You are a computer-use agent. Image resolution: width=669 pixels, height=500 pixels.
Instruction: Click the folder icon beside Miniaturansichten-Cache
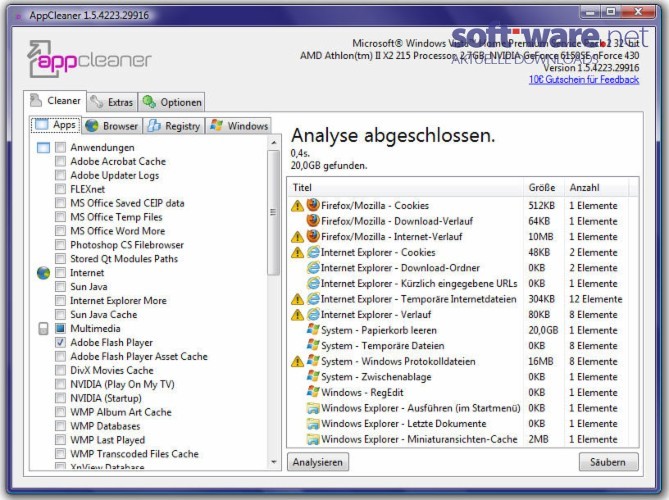click(313, 439)
